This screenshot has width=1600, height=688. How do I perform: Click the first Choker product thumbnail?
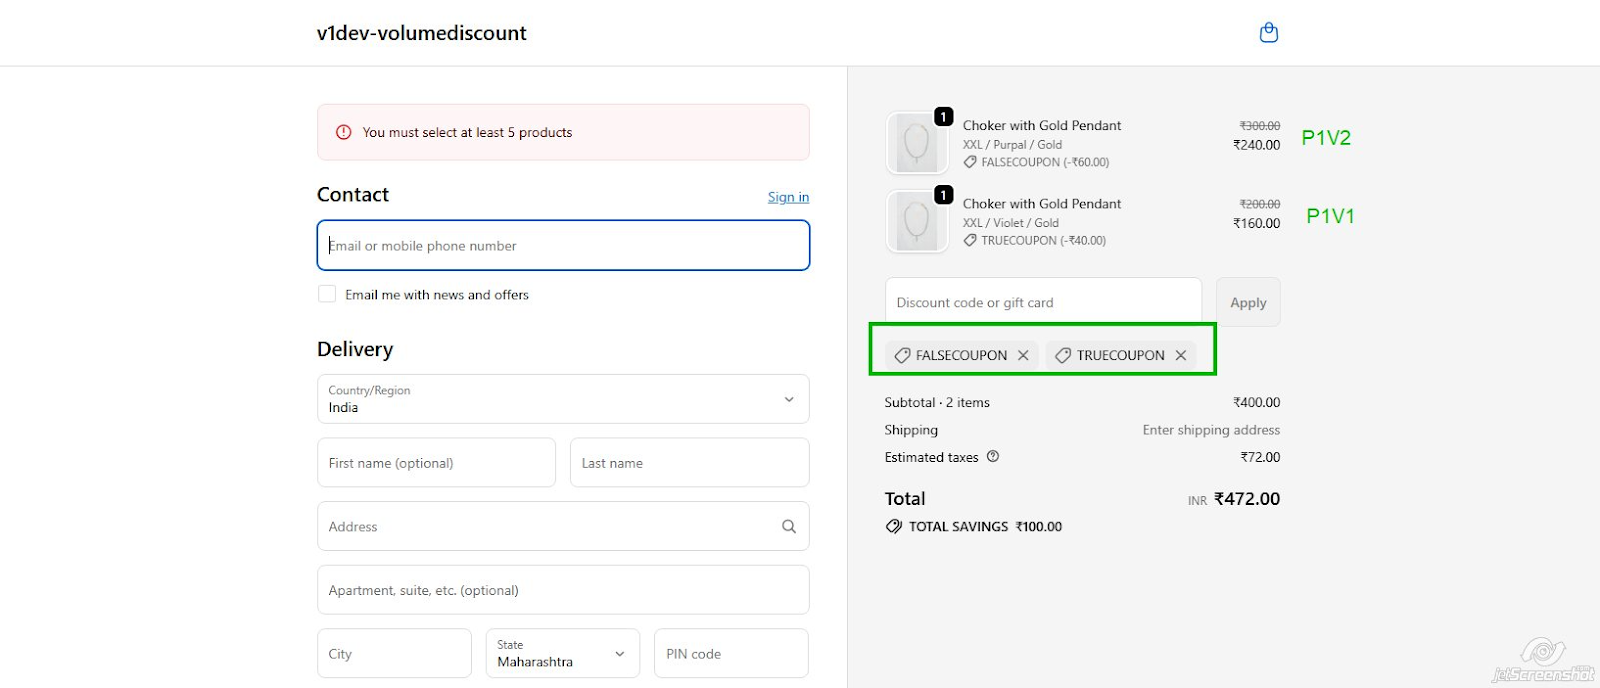pos(916,143)
